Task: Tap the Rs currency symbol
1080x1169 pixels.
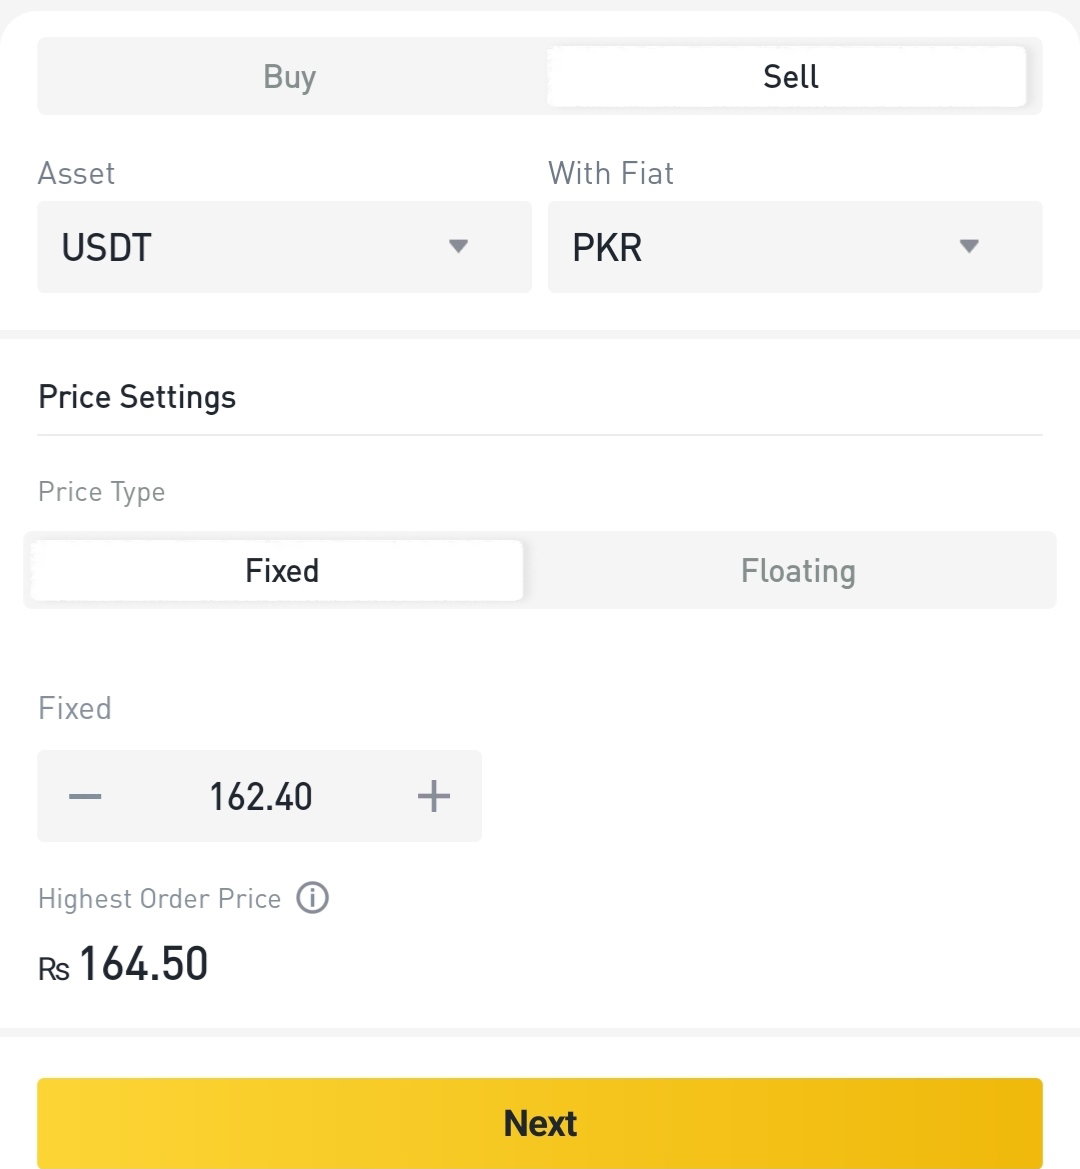Action: [x=54, y=969]
